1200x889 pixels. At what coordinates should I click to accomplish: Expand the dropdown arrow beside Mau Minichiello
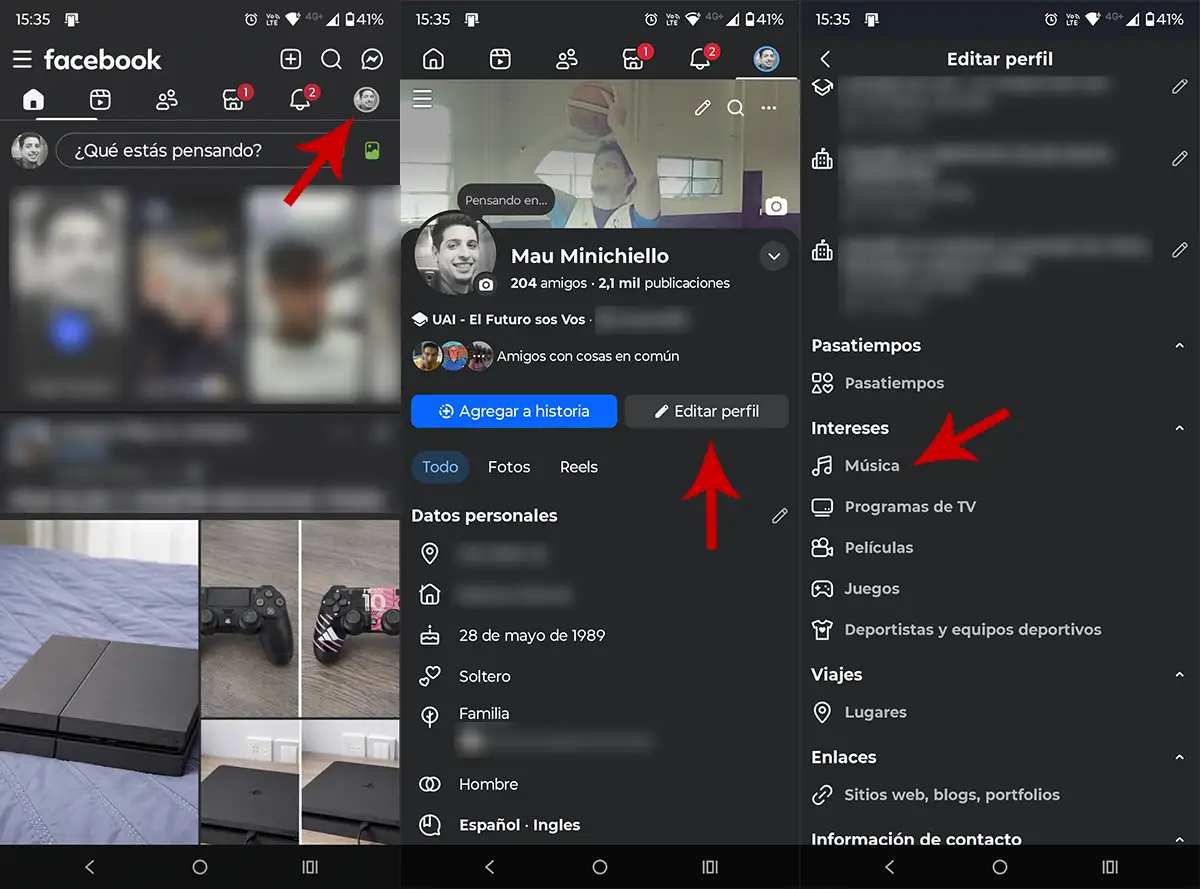click(x=773, y=257)
